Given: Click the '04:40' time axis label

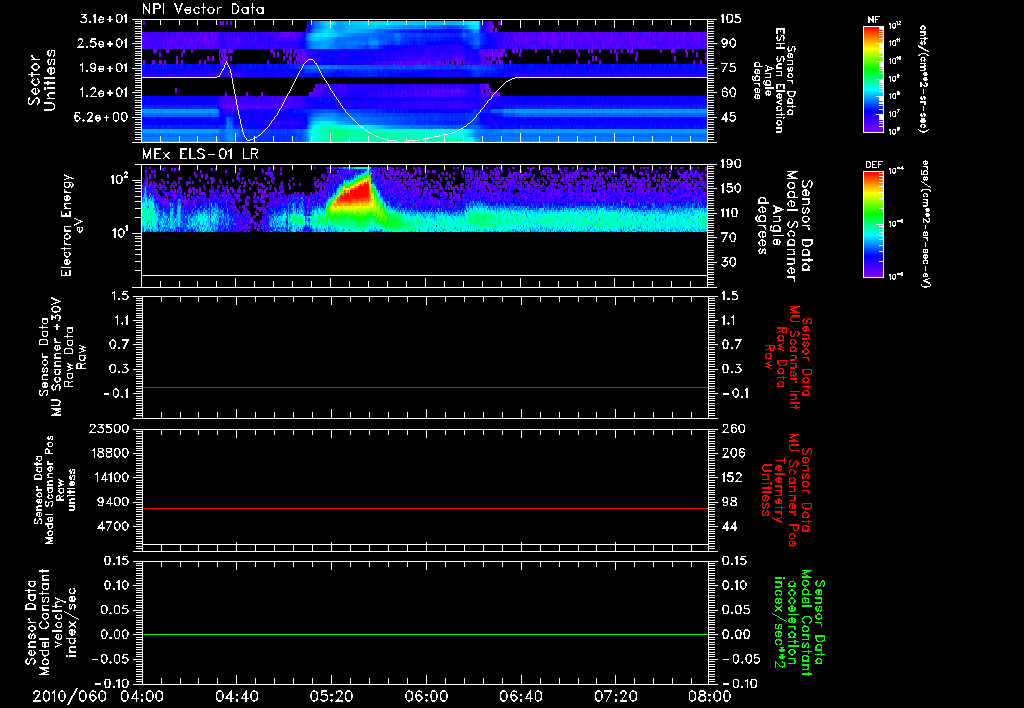Looking at the screenshot, I should pyautogui.click(x=236, y=696).
